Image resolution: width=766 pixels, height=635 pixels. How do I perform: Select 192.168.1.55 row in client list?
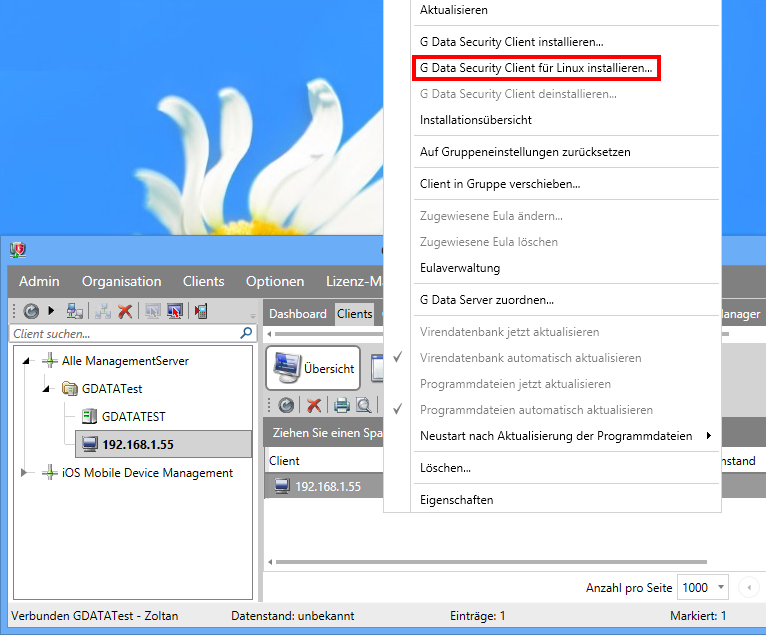coord(324,486)
